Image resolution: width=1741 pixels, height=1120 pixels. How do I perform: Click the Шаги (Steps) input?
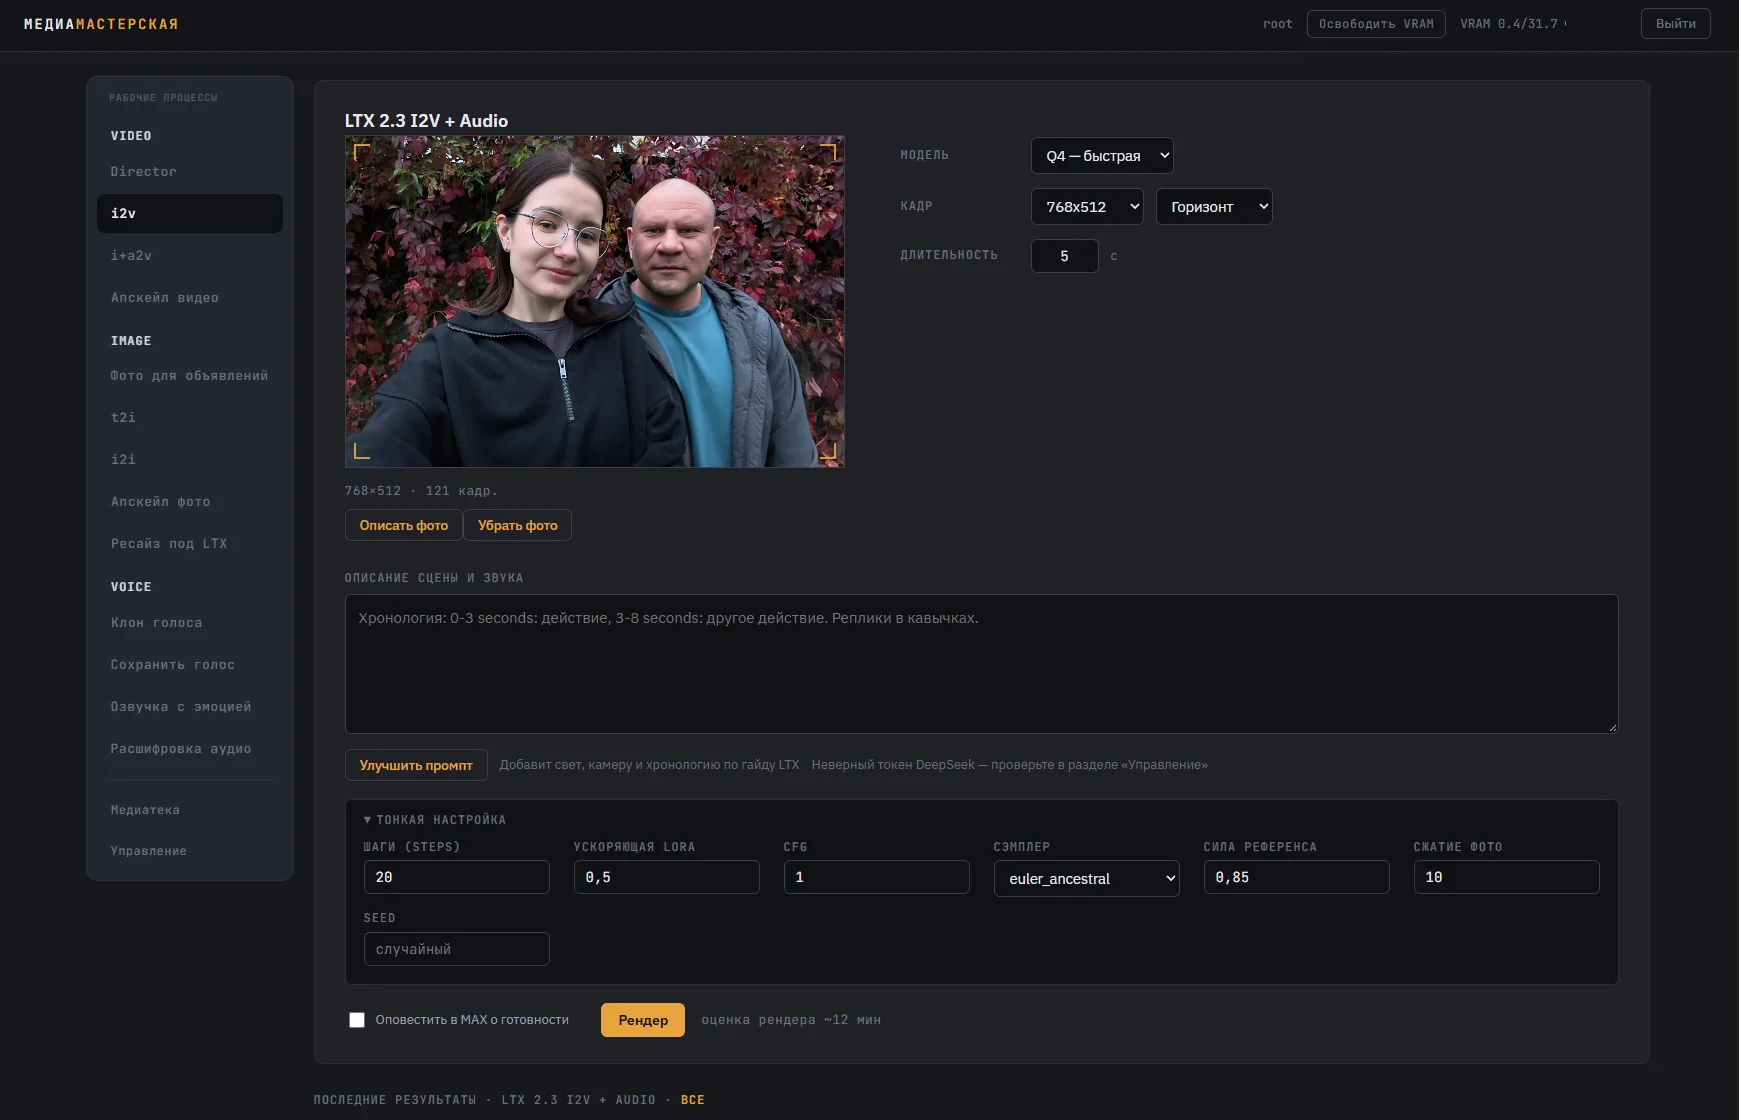pyautogui.click(x=457, y=877)
